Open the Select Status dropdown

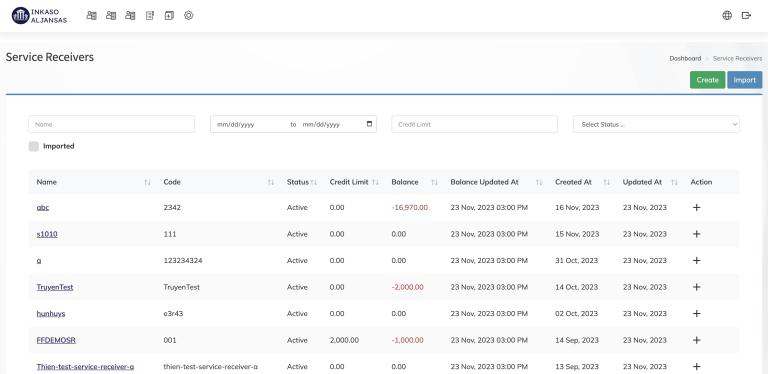656,124
